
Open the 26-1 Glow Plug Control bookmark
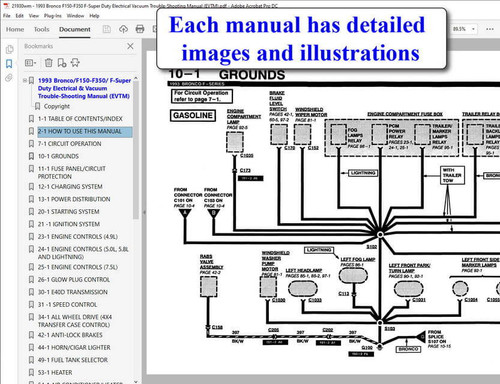click(74, 280)
